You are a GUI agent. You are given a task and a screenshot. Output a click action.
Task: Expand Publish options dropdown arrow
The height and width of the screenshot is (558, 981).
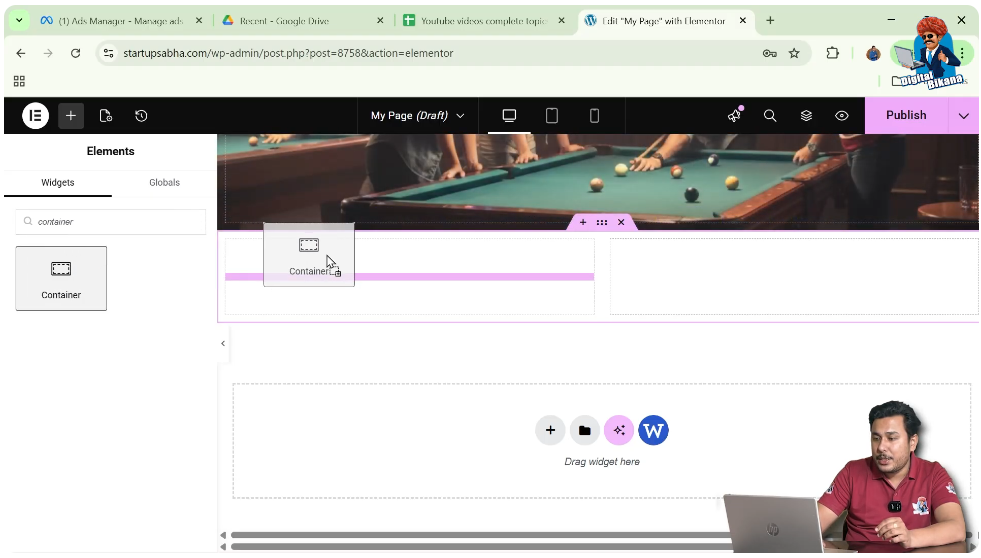[963, 116]
